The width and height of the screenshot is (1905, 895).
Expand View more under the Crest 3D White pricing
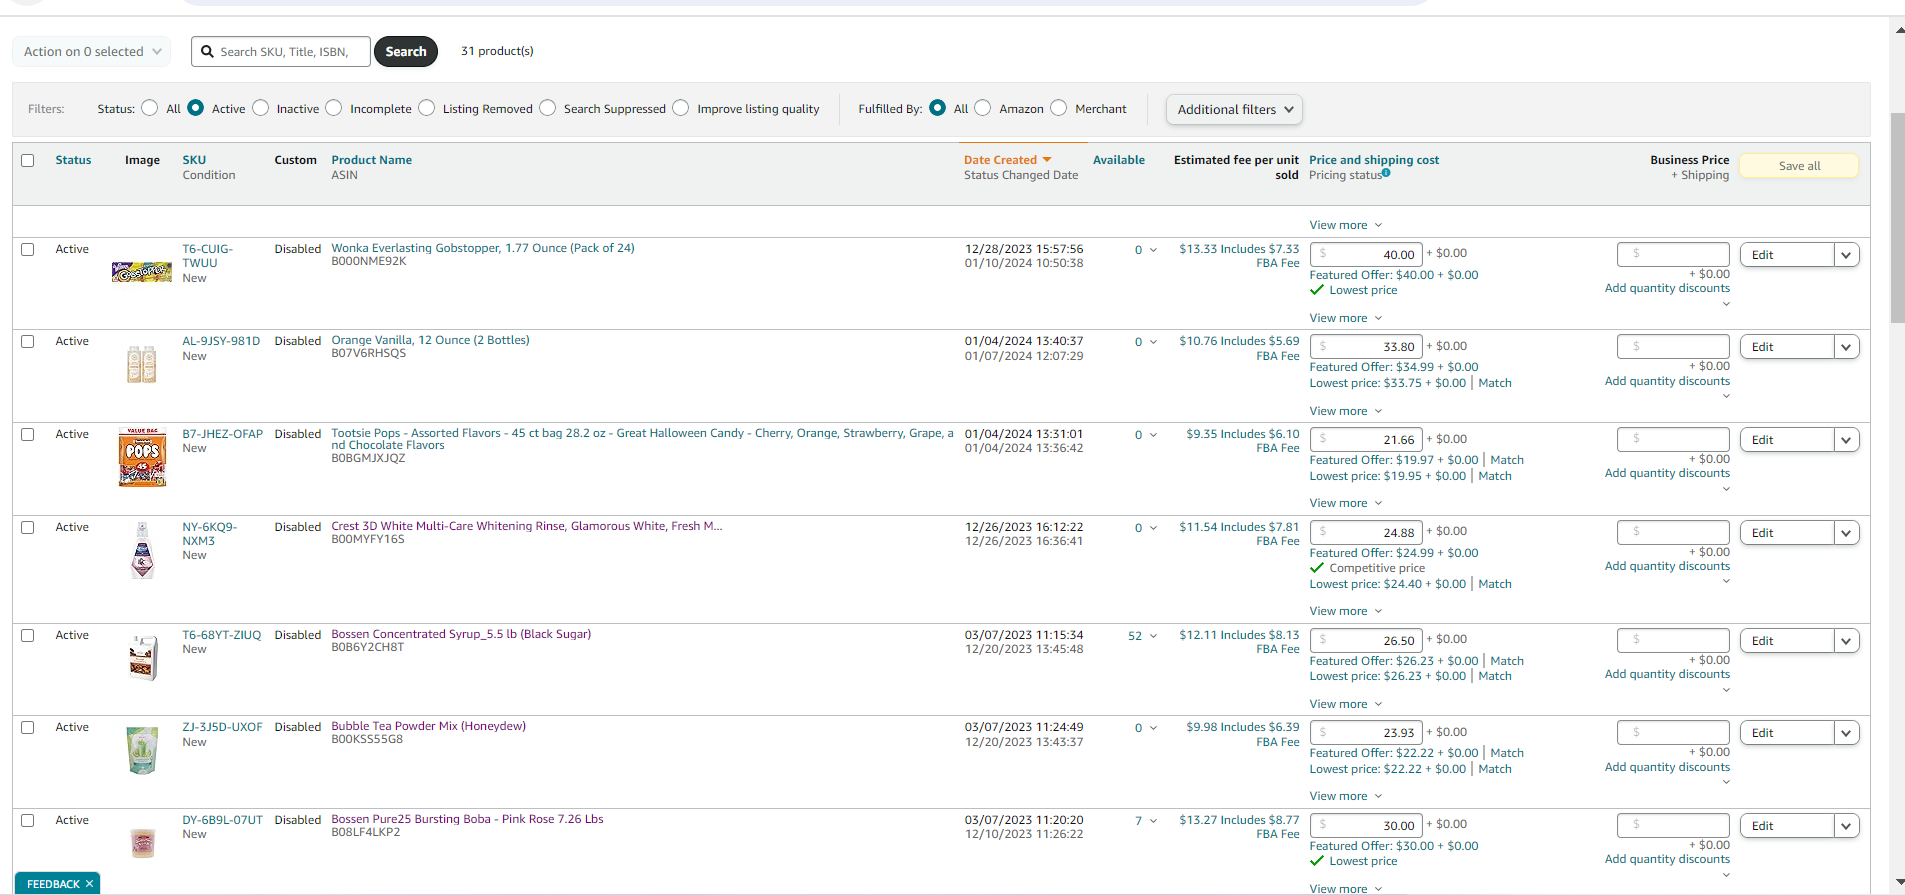pyautogui.click(x=1346, y=611)
